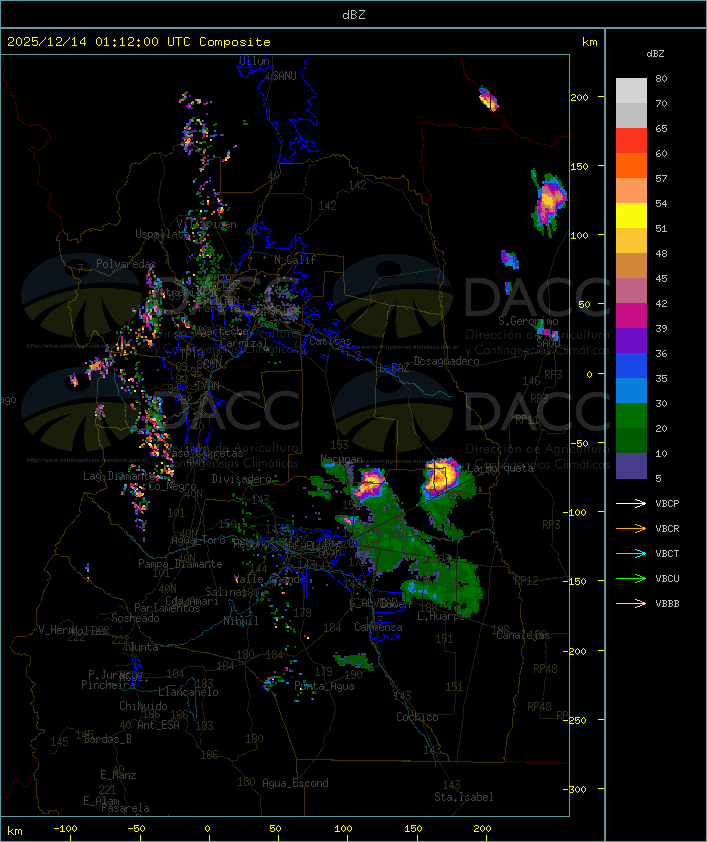
Task: Click the VBBB legend label
Action: pos(667,604)
